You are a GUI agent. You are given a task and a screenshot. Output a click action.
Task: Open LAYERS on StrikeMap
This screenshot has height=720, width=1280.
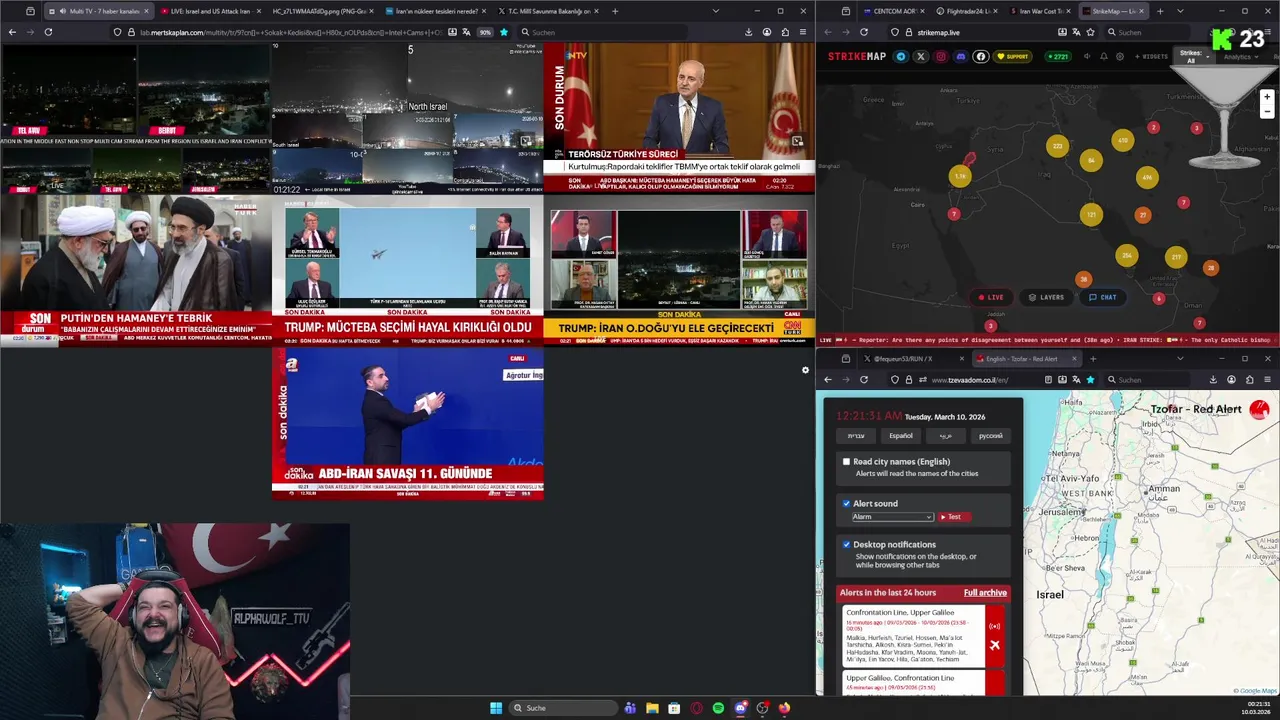click(x=1046, y=297)
